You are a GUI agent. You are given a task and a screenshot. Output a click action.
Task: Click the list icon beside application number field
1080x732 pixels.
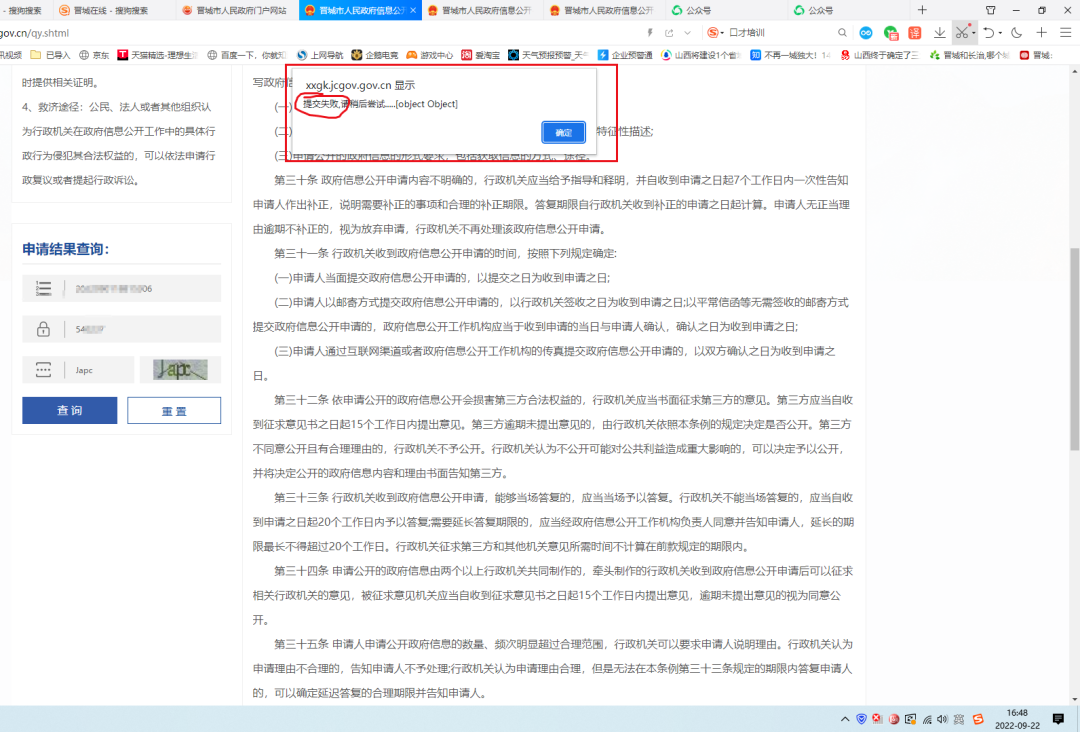pyautogui.click(x=43, y=289)
